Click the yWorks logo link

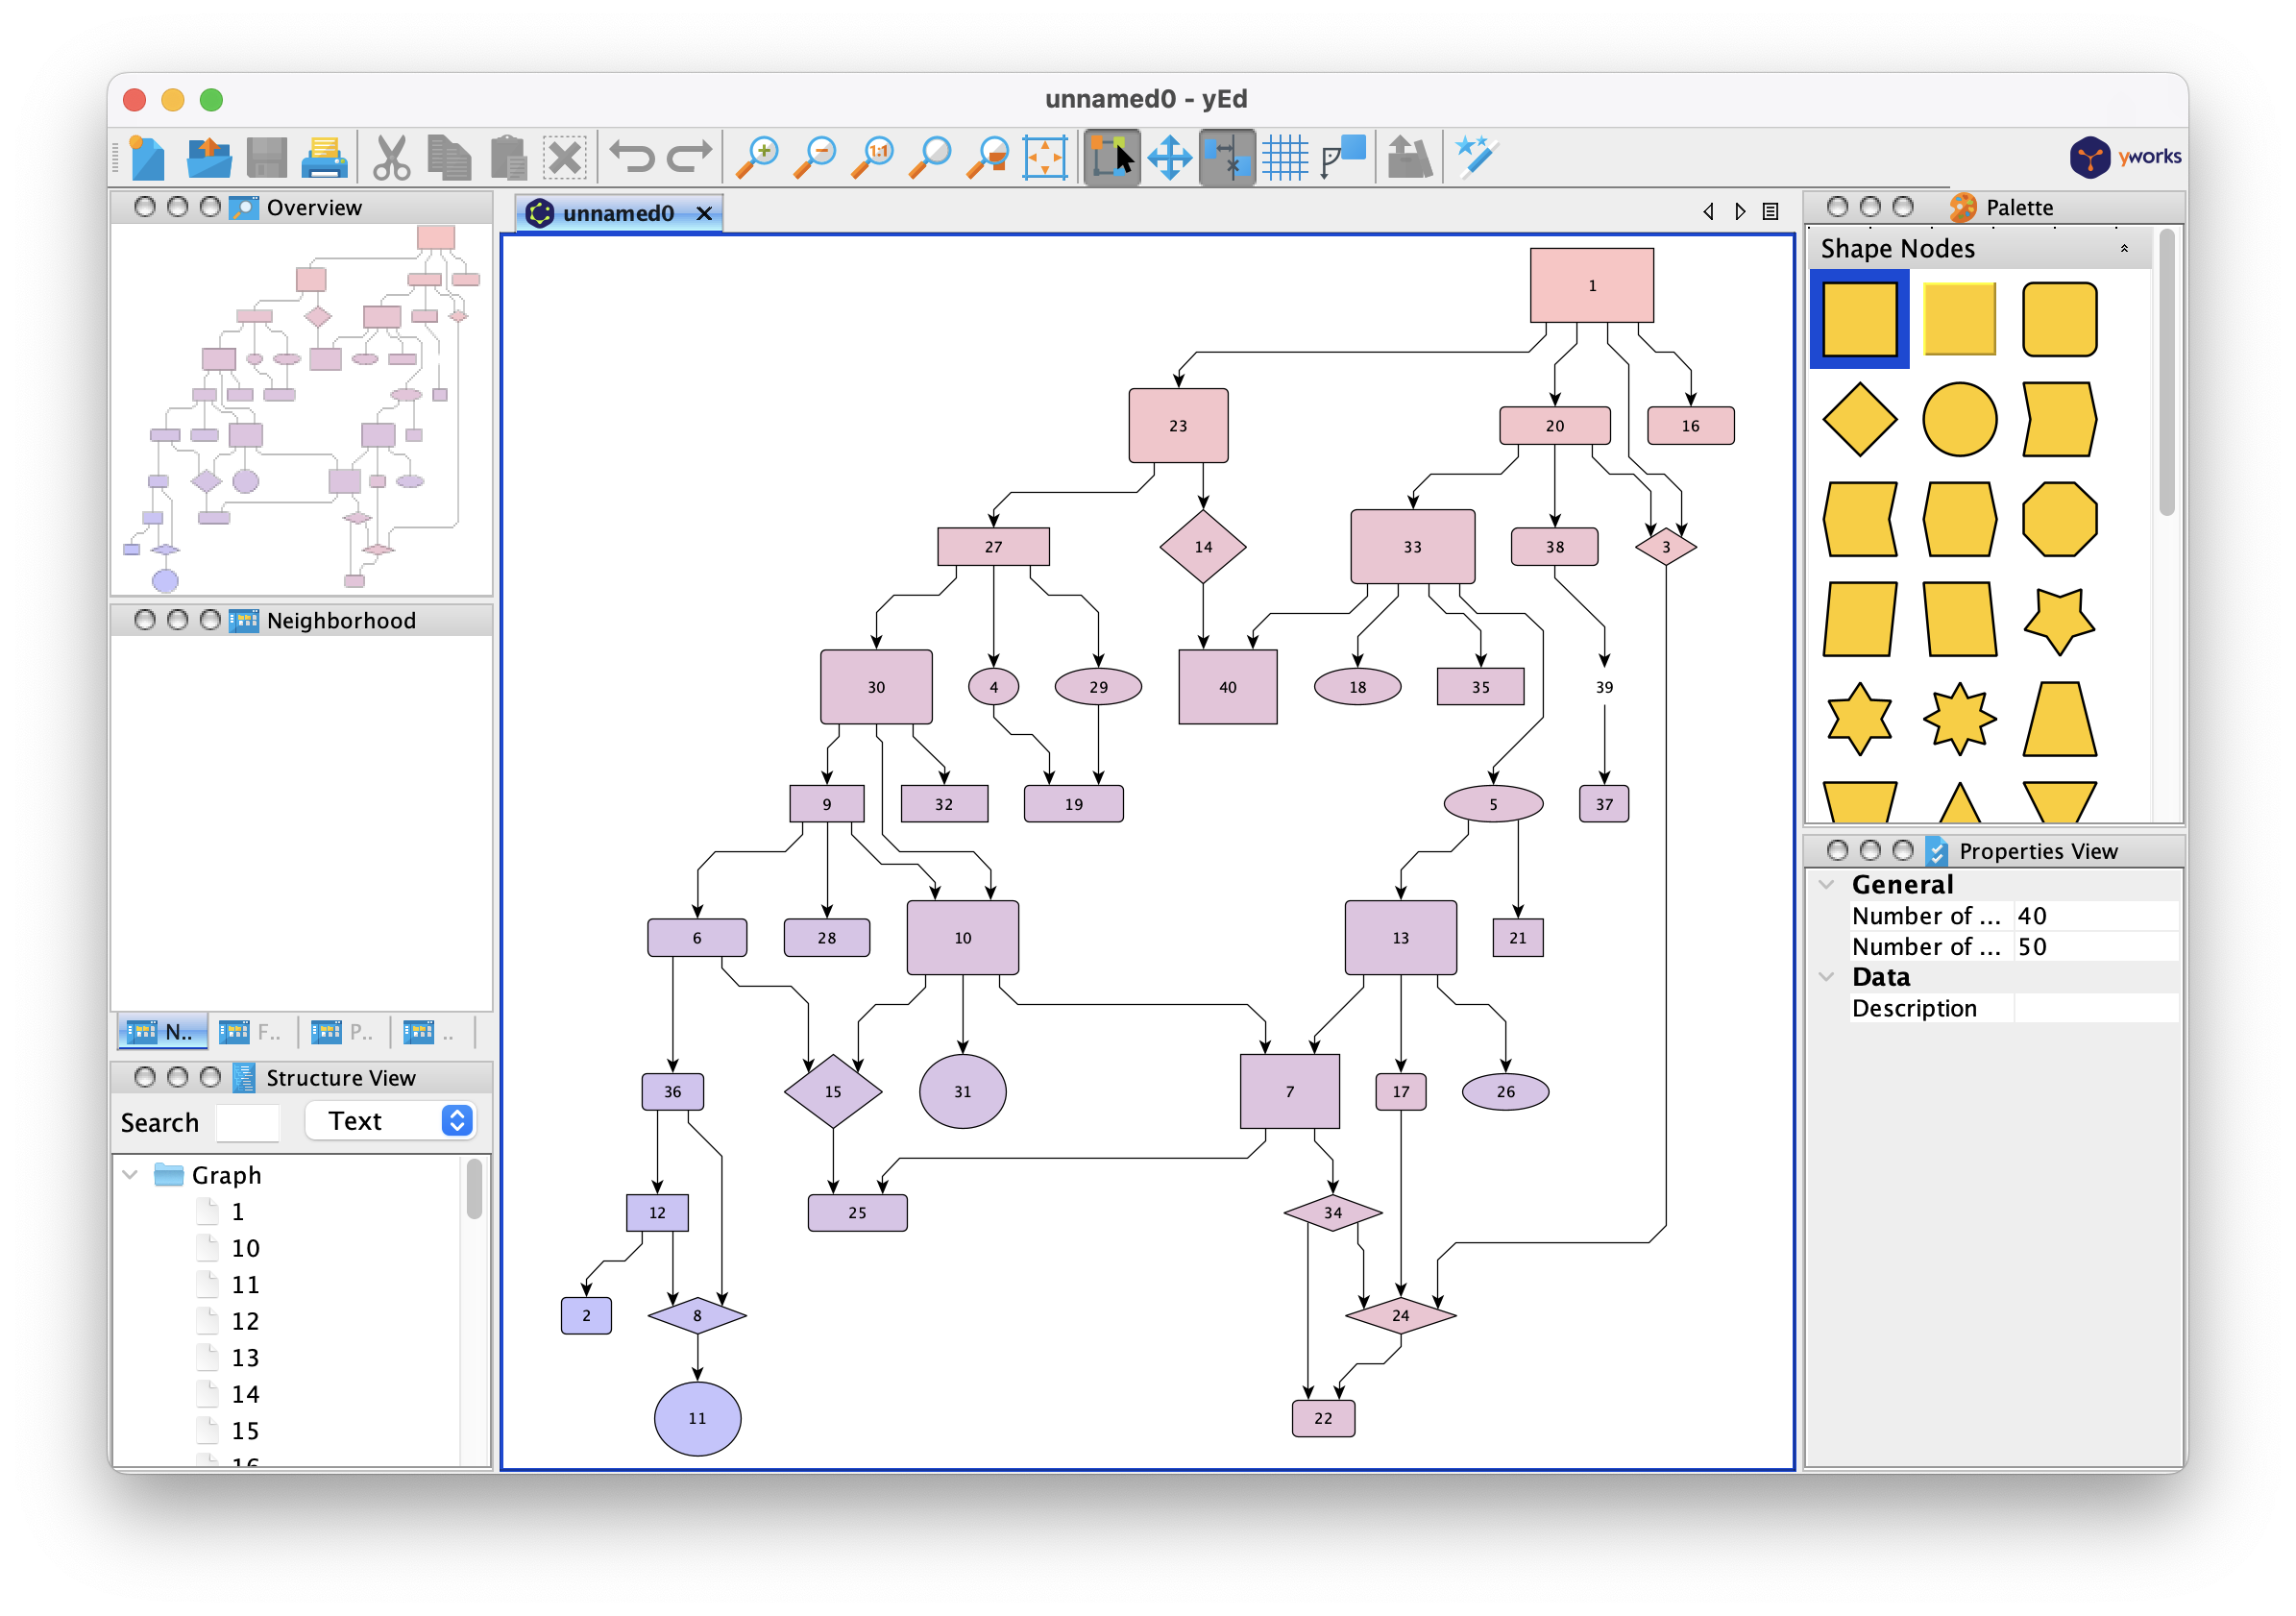(2125, 157)
